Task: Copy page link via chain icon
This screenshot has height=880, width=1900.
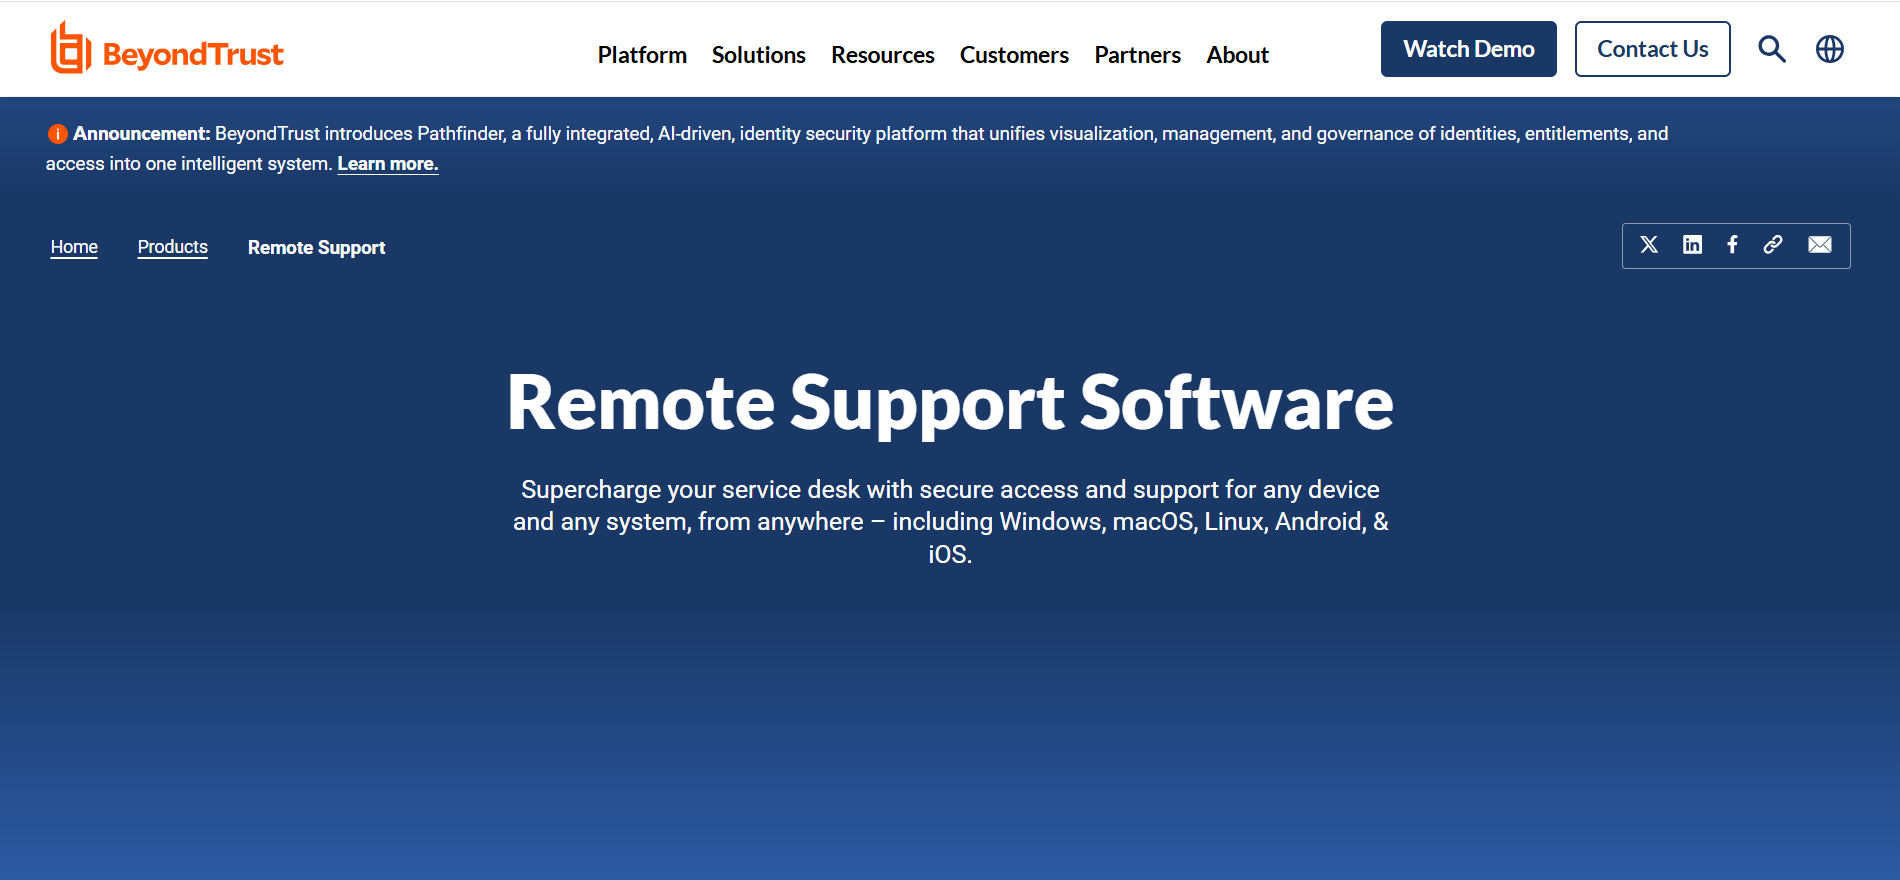Action: pos(1773,245)
